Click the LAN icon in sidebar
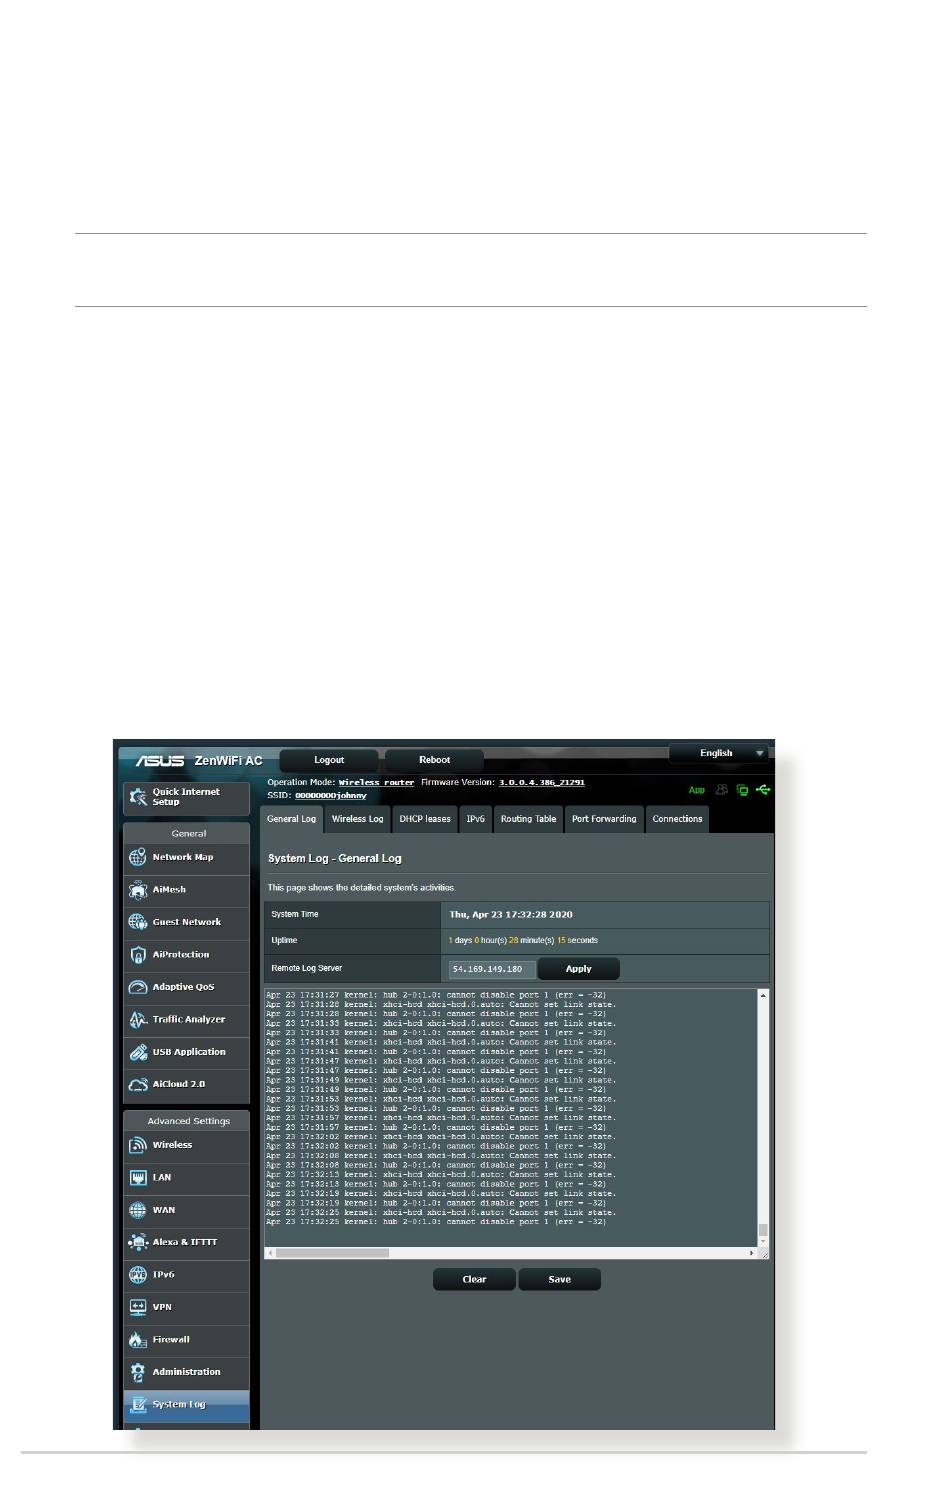Screen dimensions: 950x1485 138,1178
